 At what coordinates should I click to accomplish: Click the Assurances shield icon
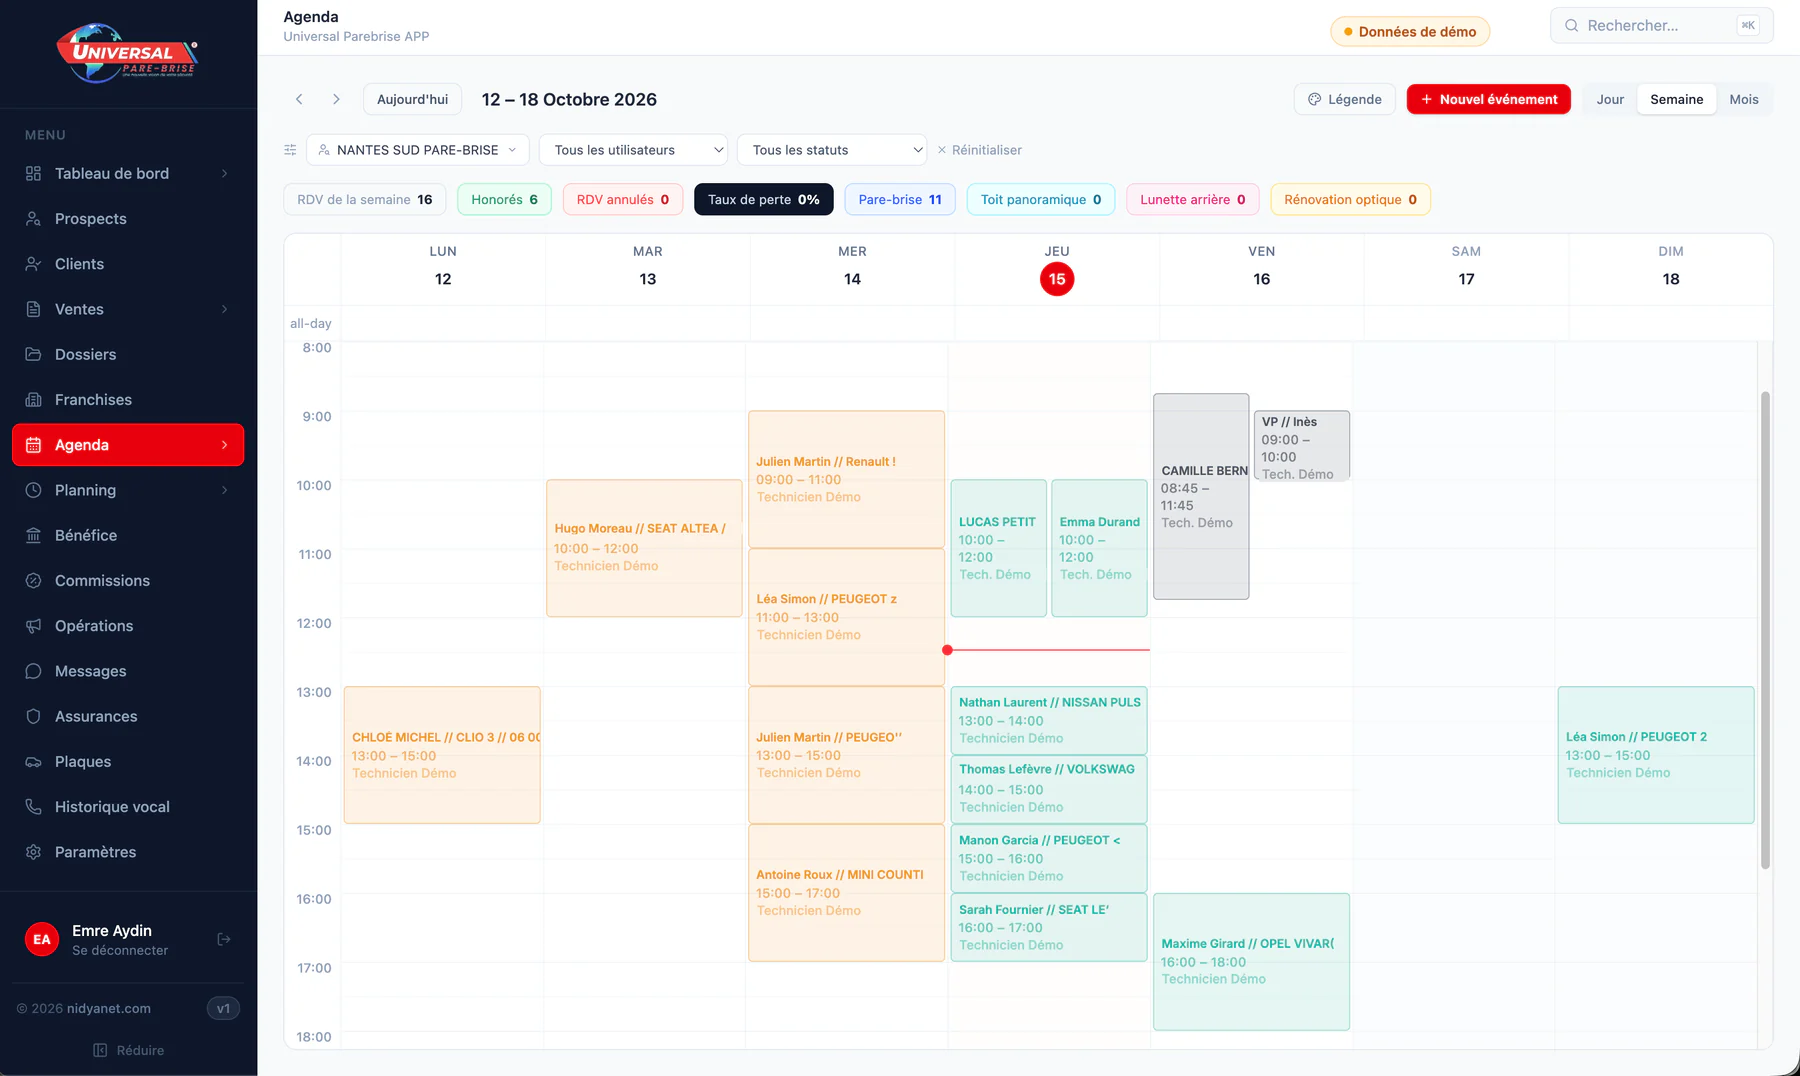coord(33,717)
